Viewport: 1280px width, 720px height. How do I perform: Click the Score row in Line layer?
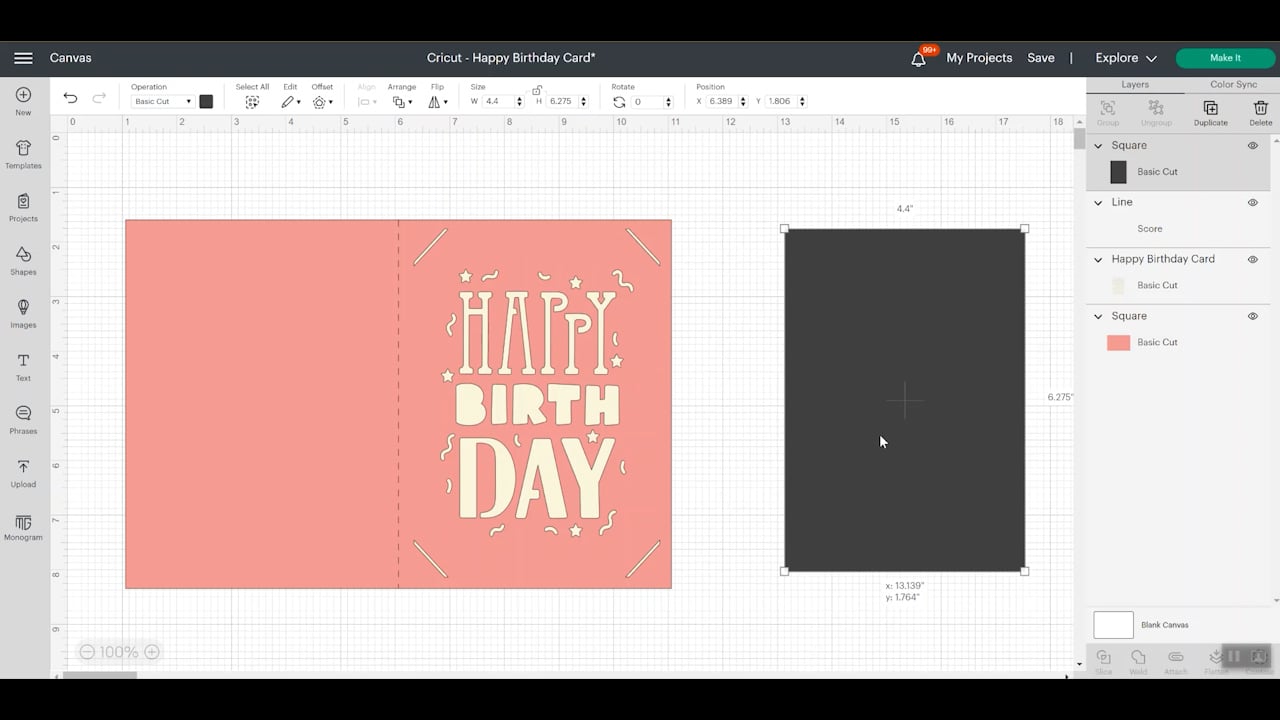click(1178, 229)
